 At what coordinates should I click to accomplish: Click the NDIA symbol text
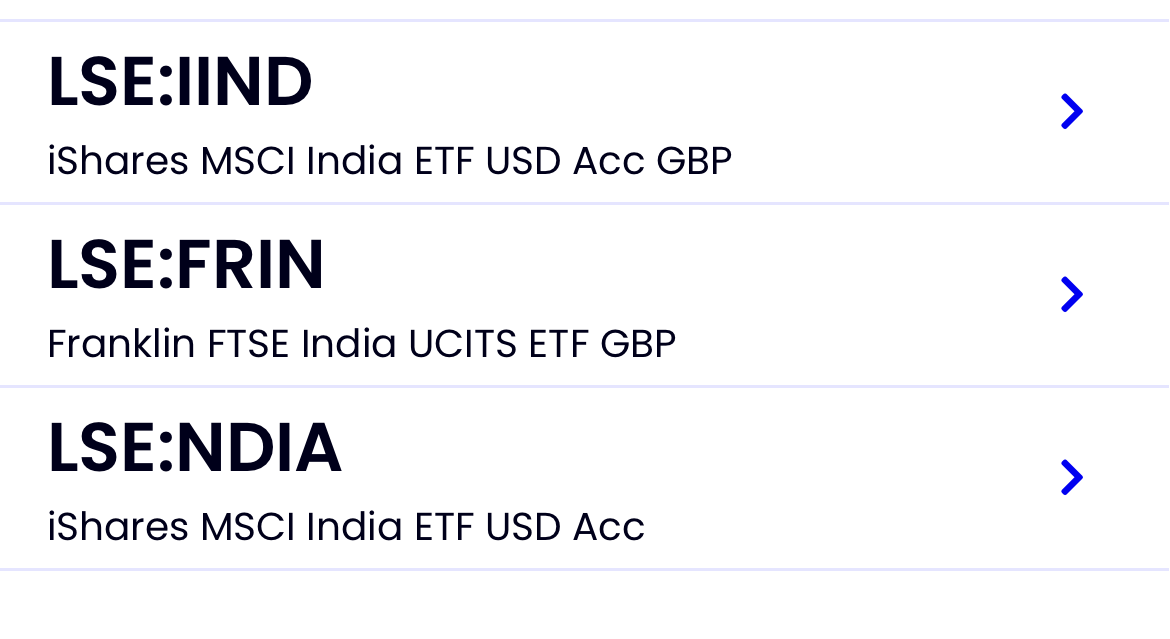tap(259, 449)
